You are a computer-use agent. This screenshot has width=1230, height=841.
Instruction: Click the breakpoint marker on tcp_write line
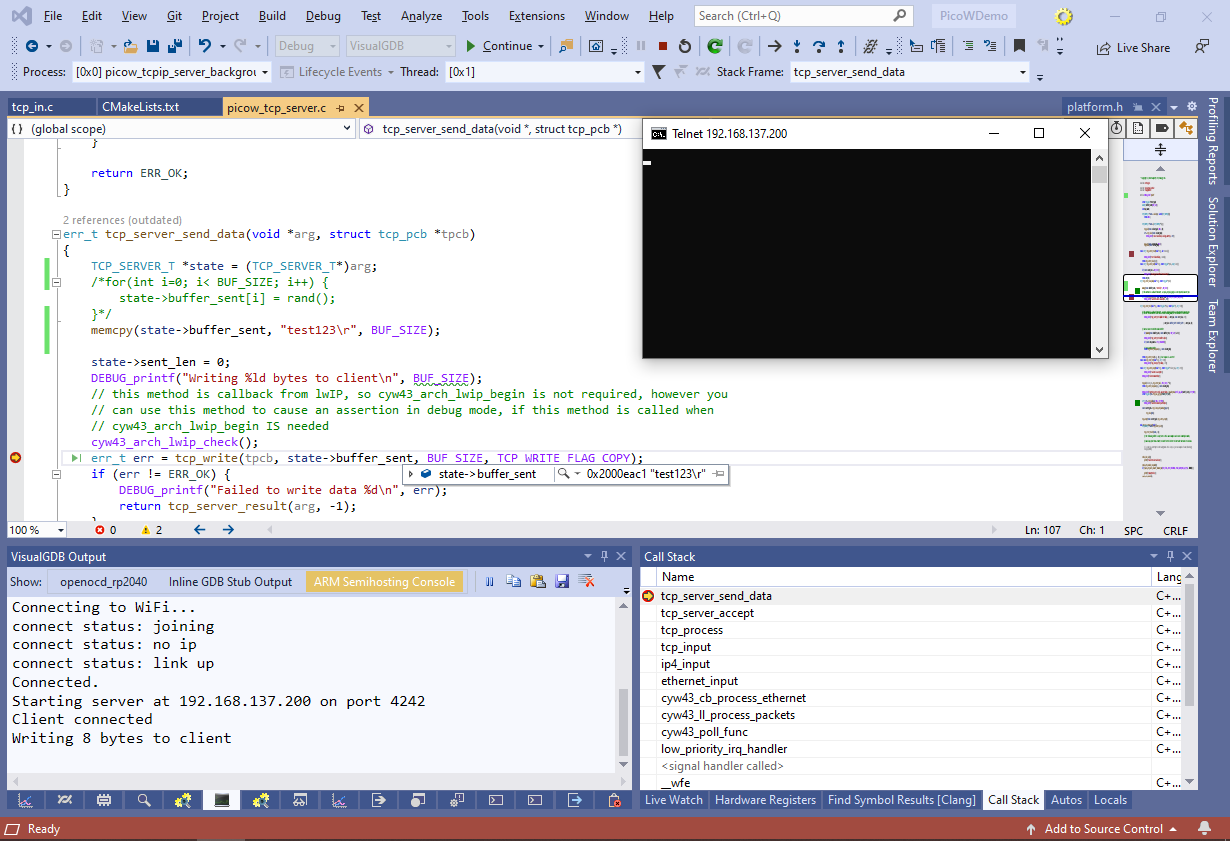point(15,458)
